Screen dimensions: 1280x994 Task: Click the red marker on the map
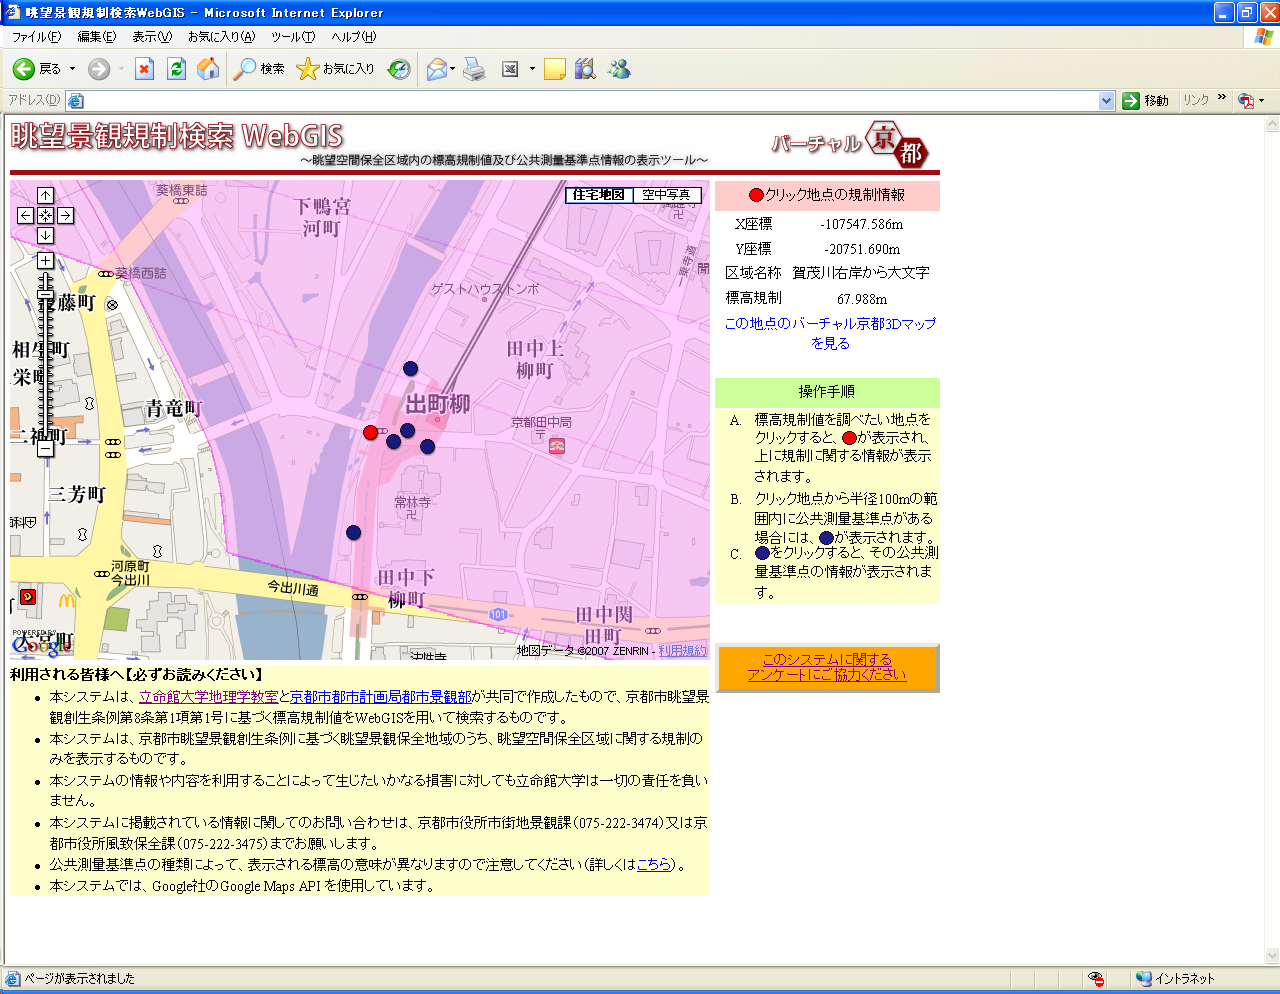370,432
